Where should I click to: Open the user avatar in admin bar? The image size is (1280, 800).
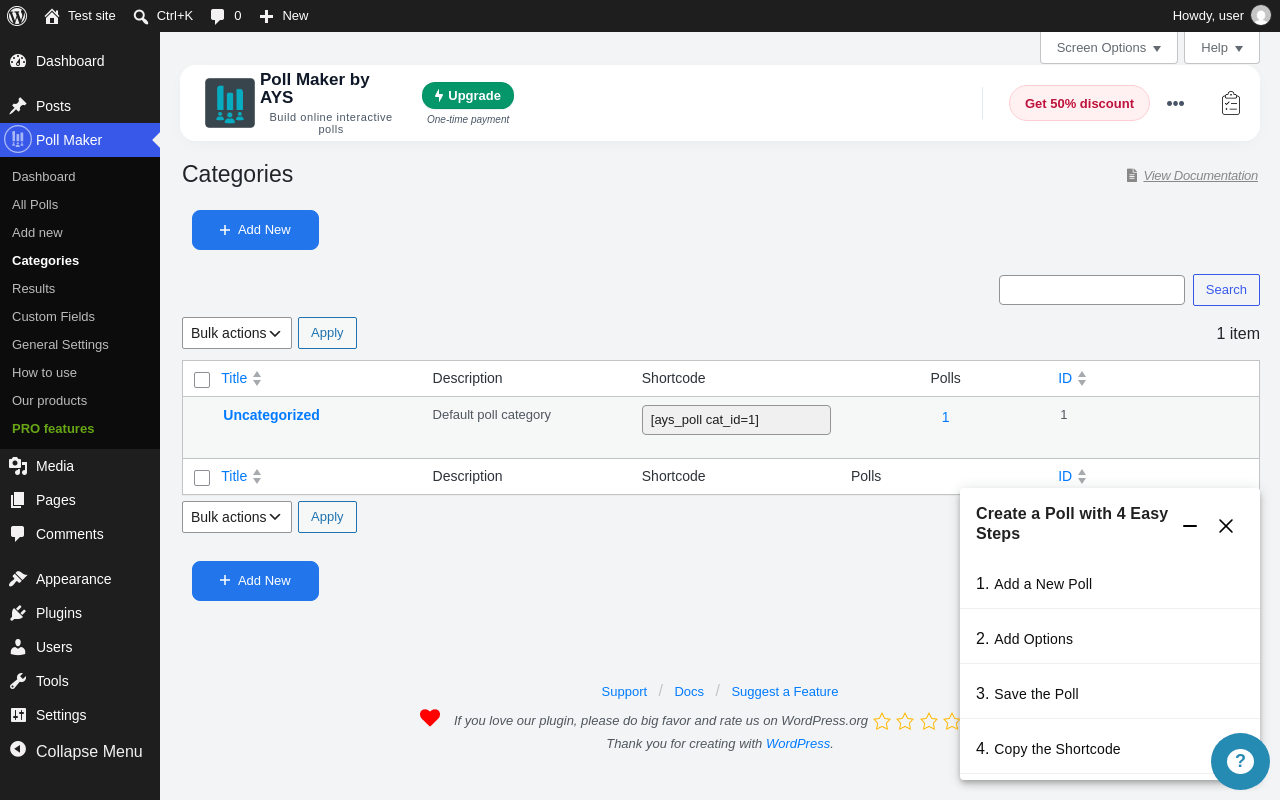(x=1261, y=16)
